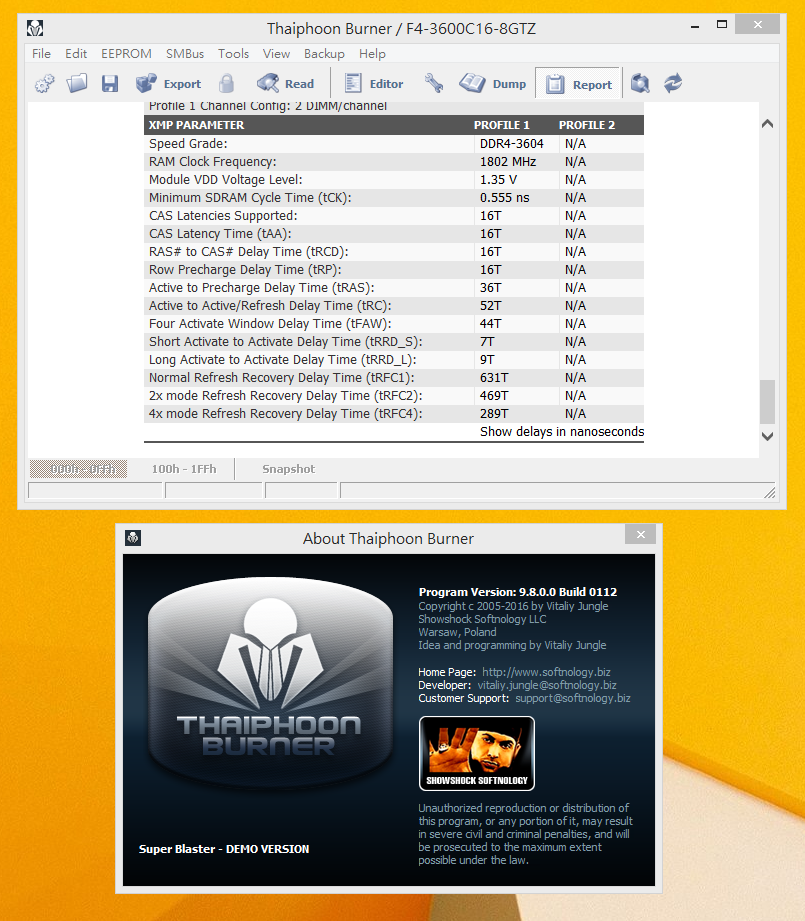Open the SMBus menu
This screenshot has width=805, height=921.
[185, 54]
